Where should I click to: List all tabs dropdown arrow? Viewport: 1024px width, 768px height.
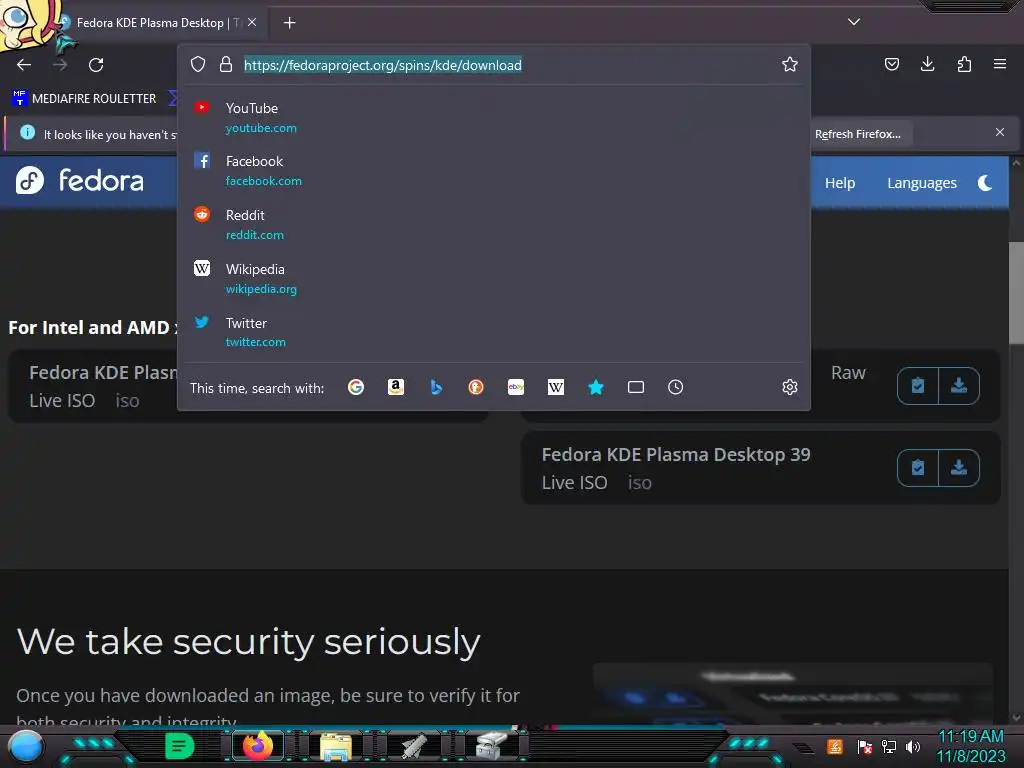tap(854, 22)
